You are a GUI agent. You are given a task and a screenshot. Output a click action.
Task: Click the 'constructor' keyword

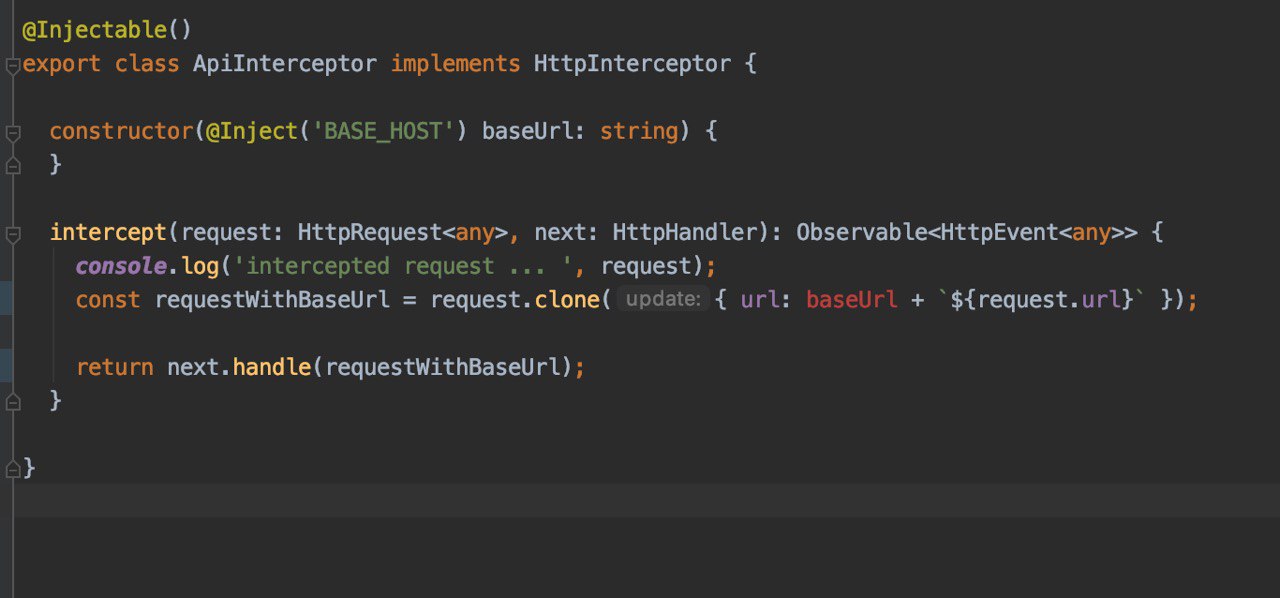(121, 131)
